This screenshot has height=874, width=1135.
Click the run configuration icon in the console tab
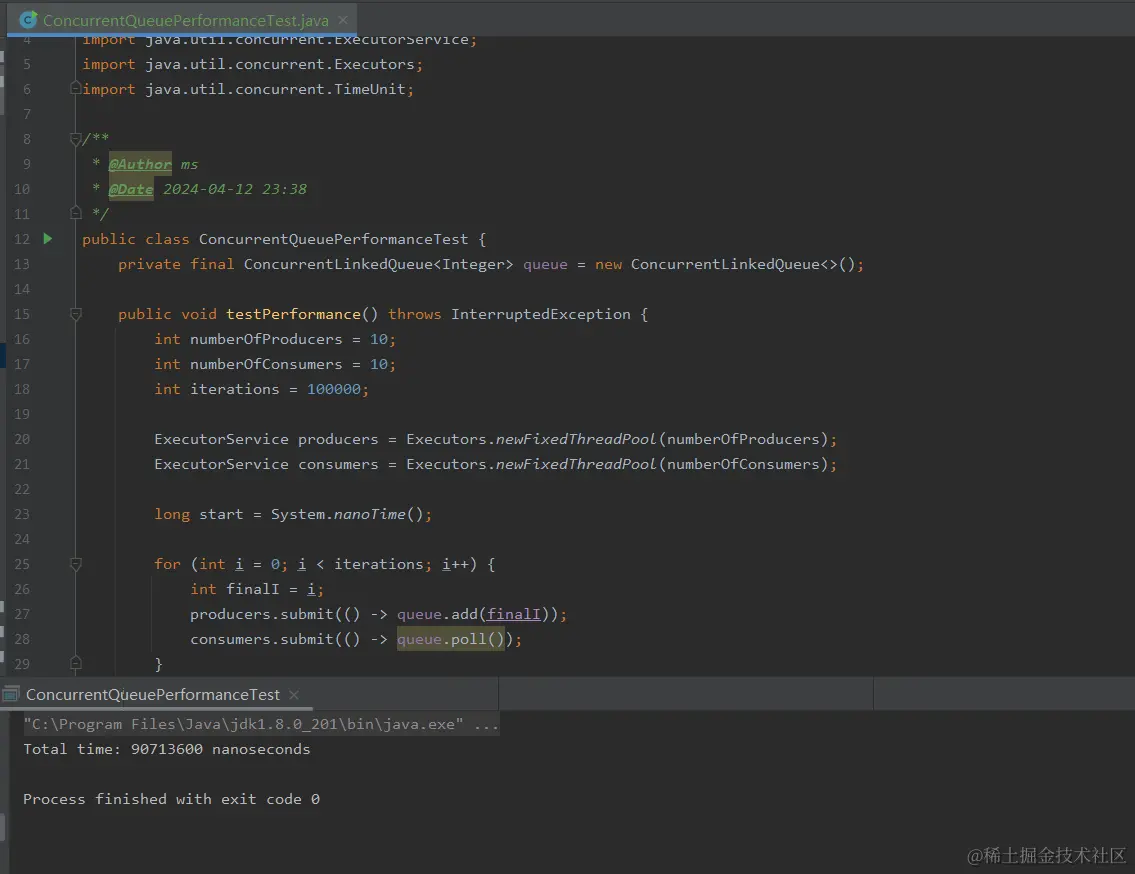coord(10,694)
